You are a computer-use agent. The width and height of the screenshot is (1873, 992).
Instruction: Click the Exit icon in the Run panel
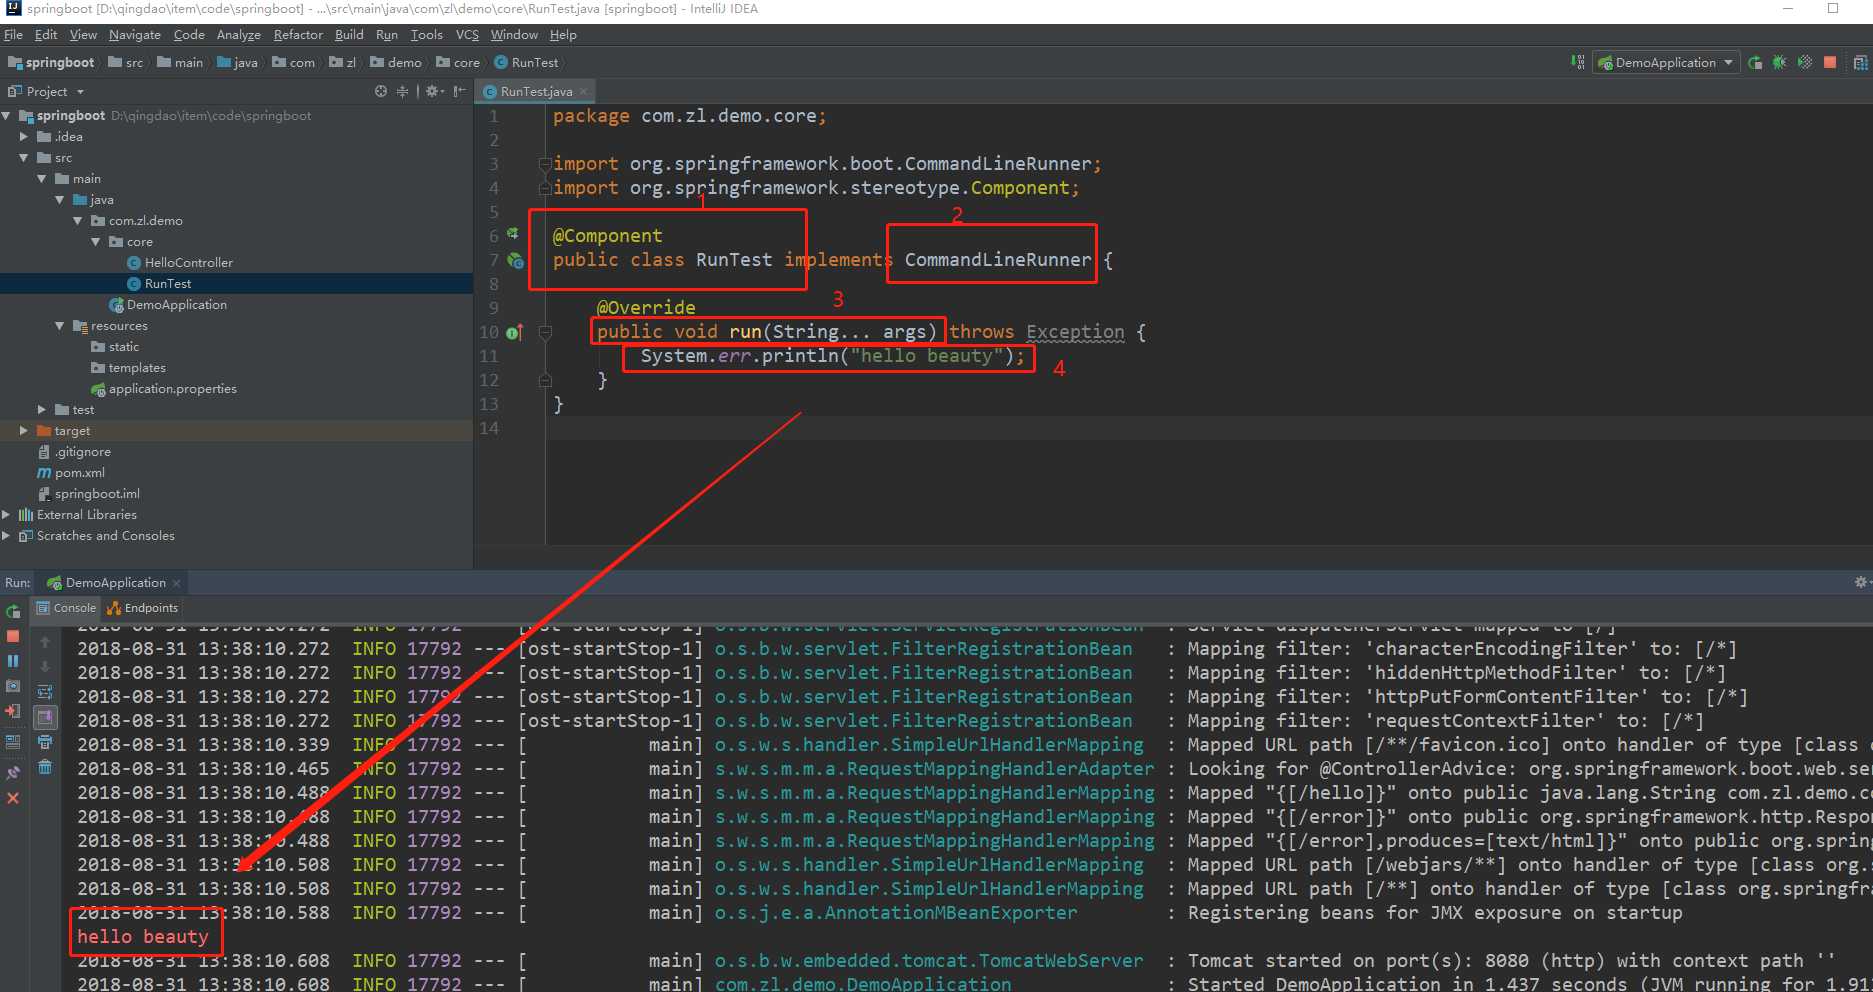click(13, 711)
